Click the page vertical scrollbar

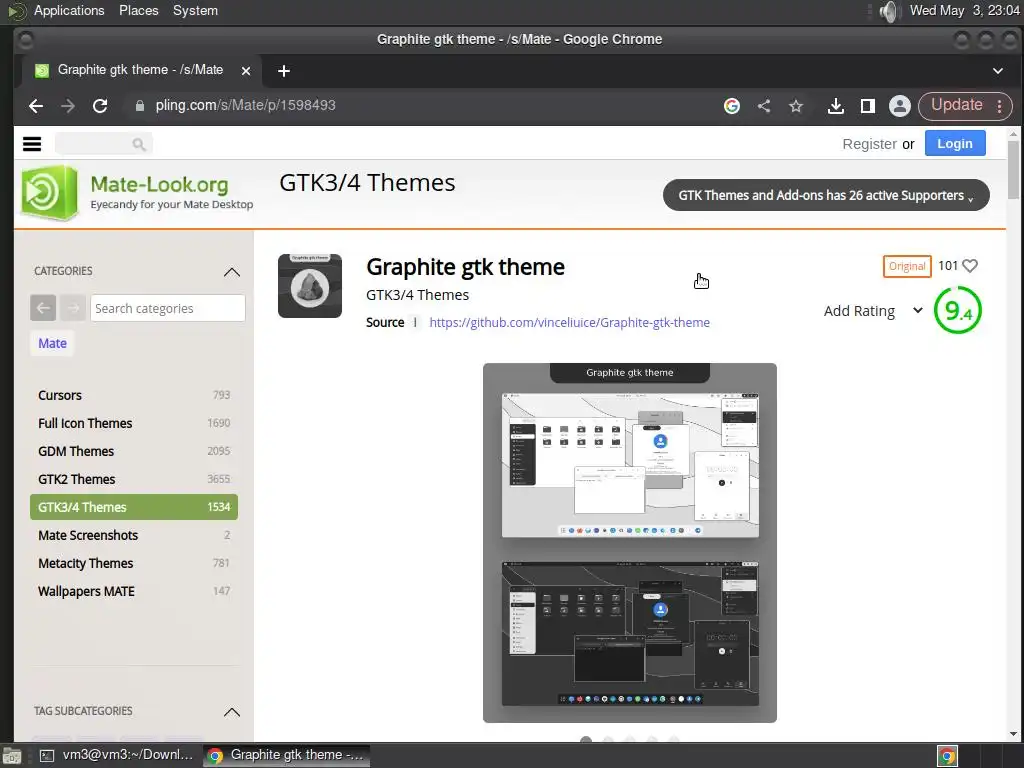(x=1013, y=170)
